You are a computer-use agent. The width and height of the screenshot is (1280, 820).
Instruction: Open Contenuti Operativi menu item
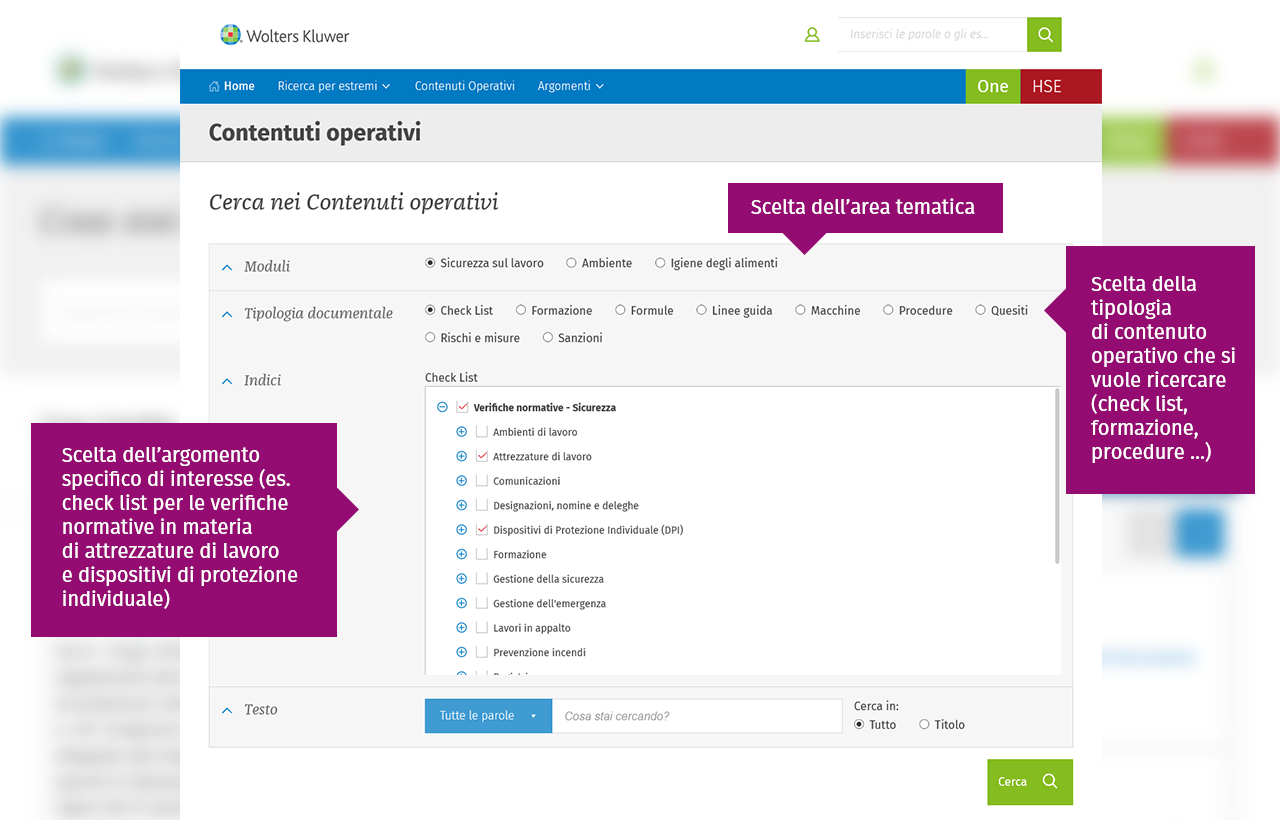click(465, 86)
